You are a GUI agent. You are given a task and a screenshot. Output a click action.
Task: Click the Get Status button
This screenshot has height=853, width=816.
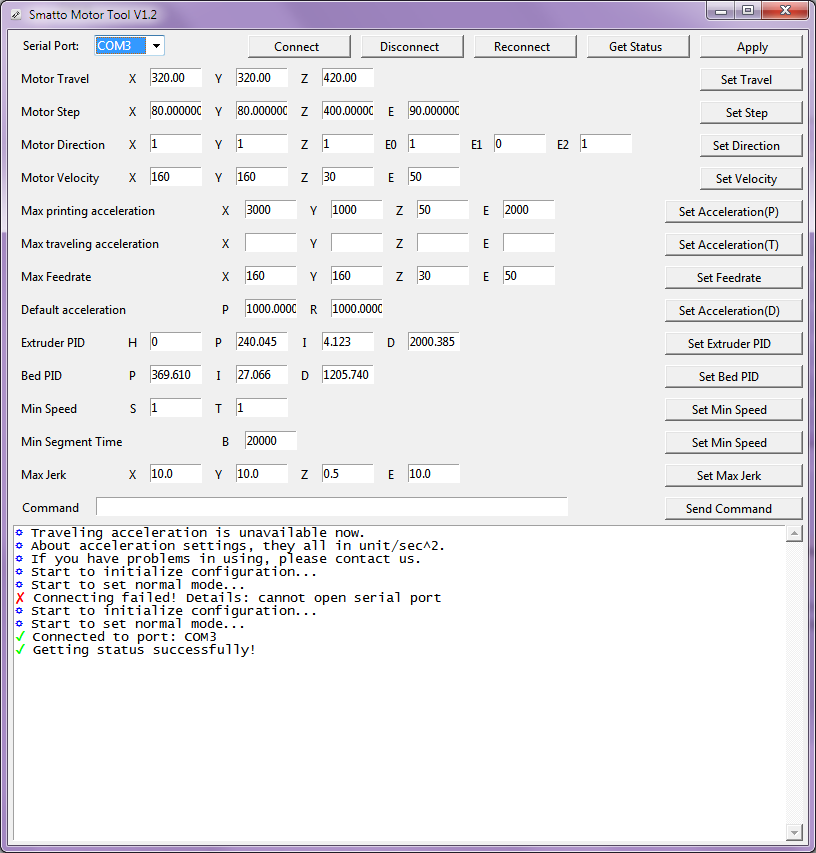[x=638, y=47]
